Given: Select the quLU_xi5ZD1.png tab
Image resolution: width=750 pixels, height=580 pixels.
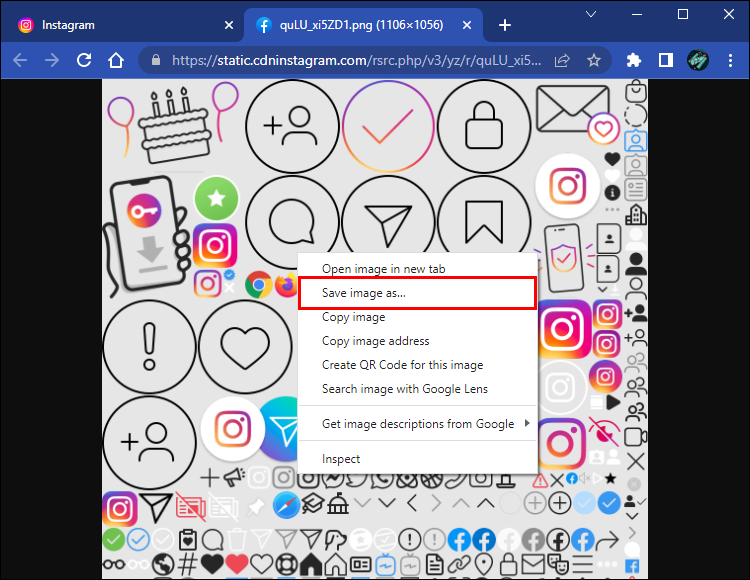Looking at the screenshot, I should [x=364, y=25].
